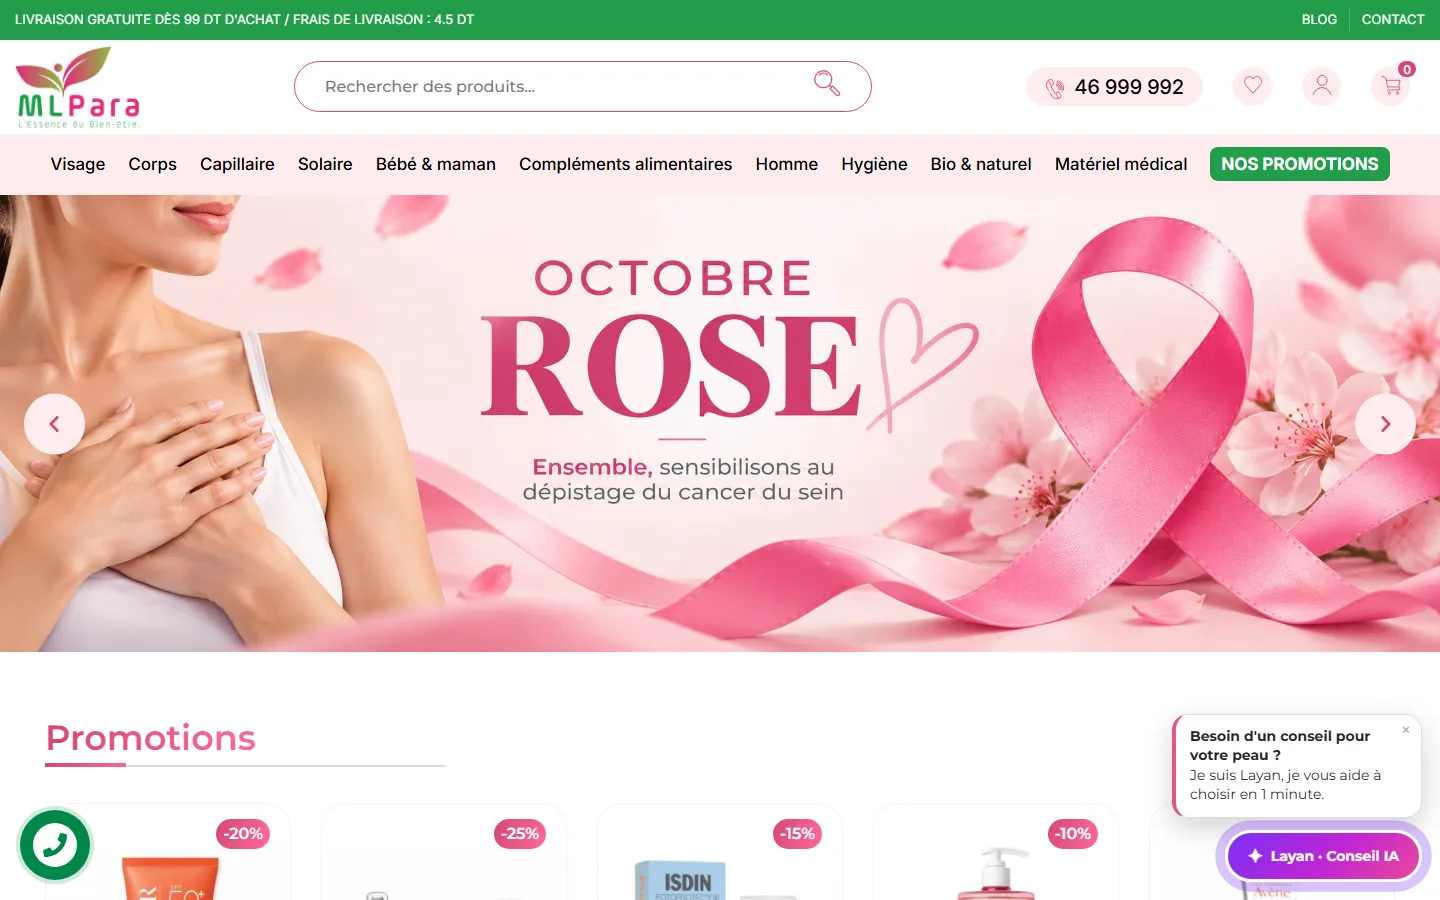The image size is (1440, 900).
Task: Click NOS PROMOTIONS button
Action: pyautogui.click(x=1299, y=164)
